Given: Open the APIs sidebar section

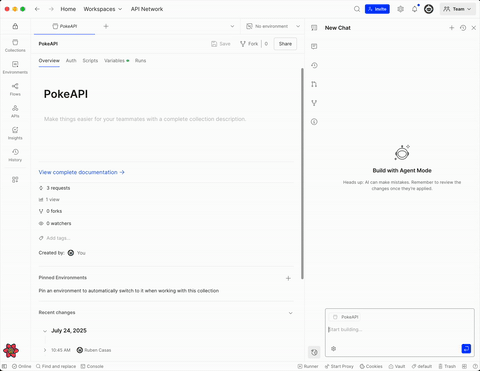Looking at the screenshot, I should click(15, 112).
